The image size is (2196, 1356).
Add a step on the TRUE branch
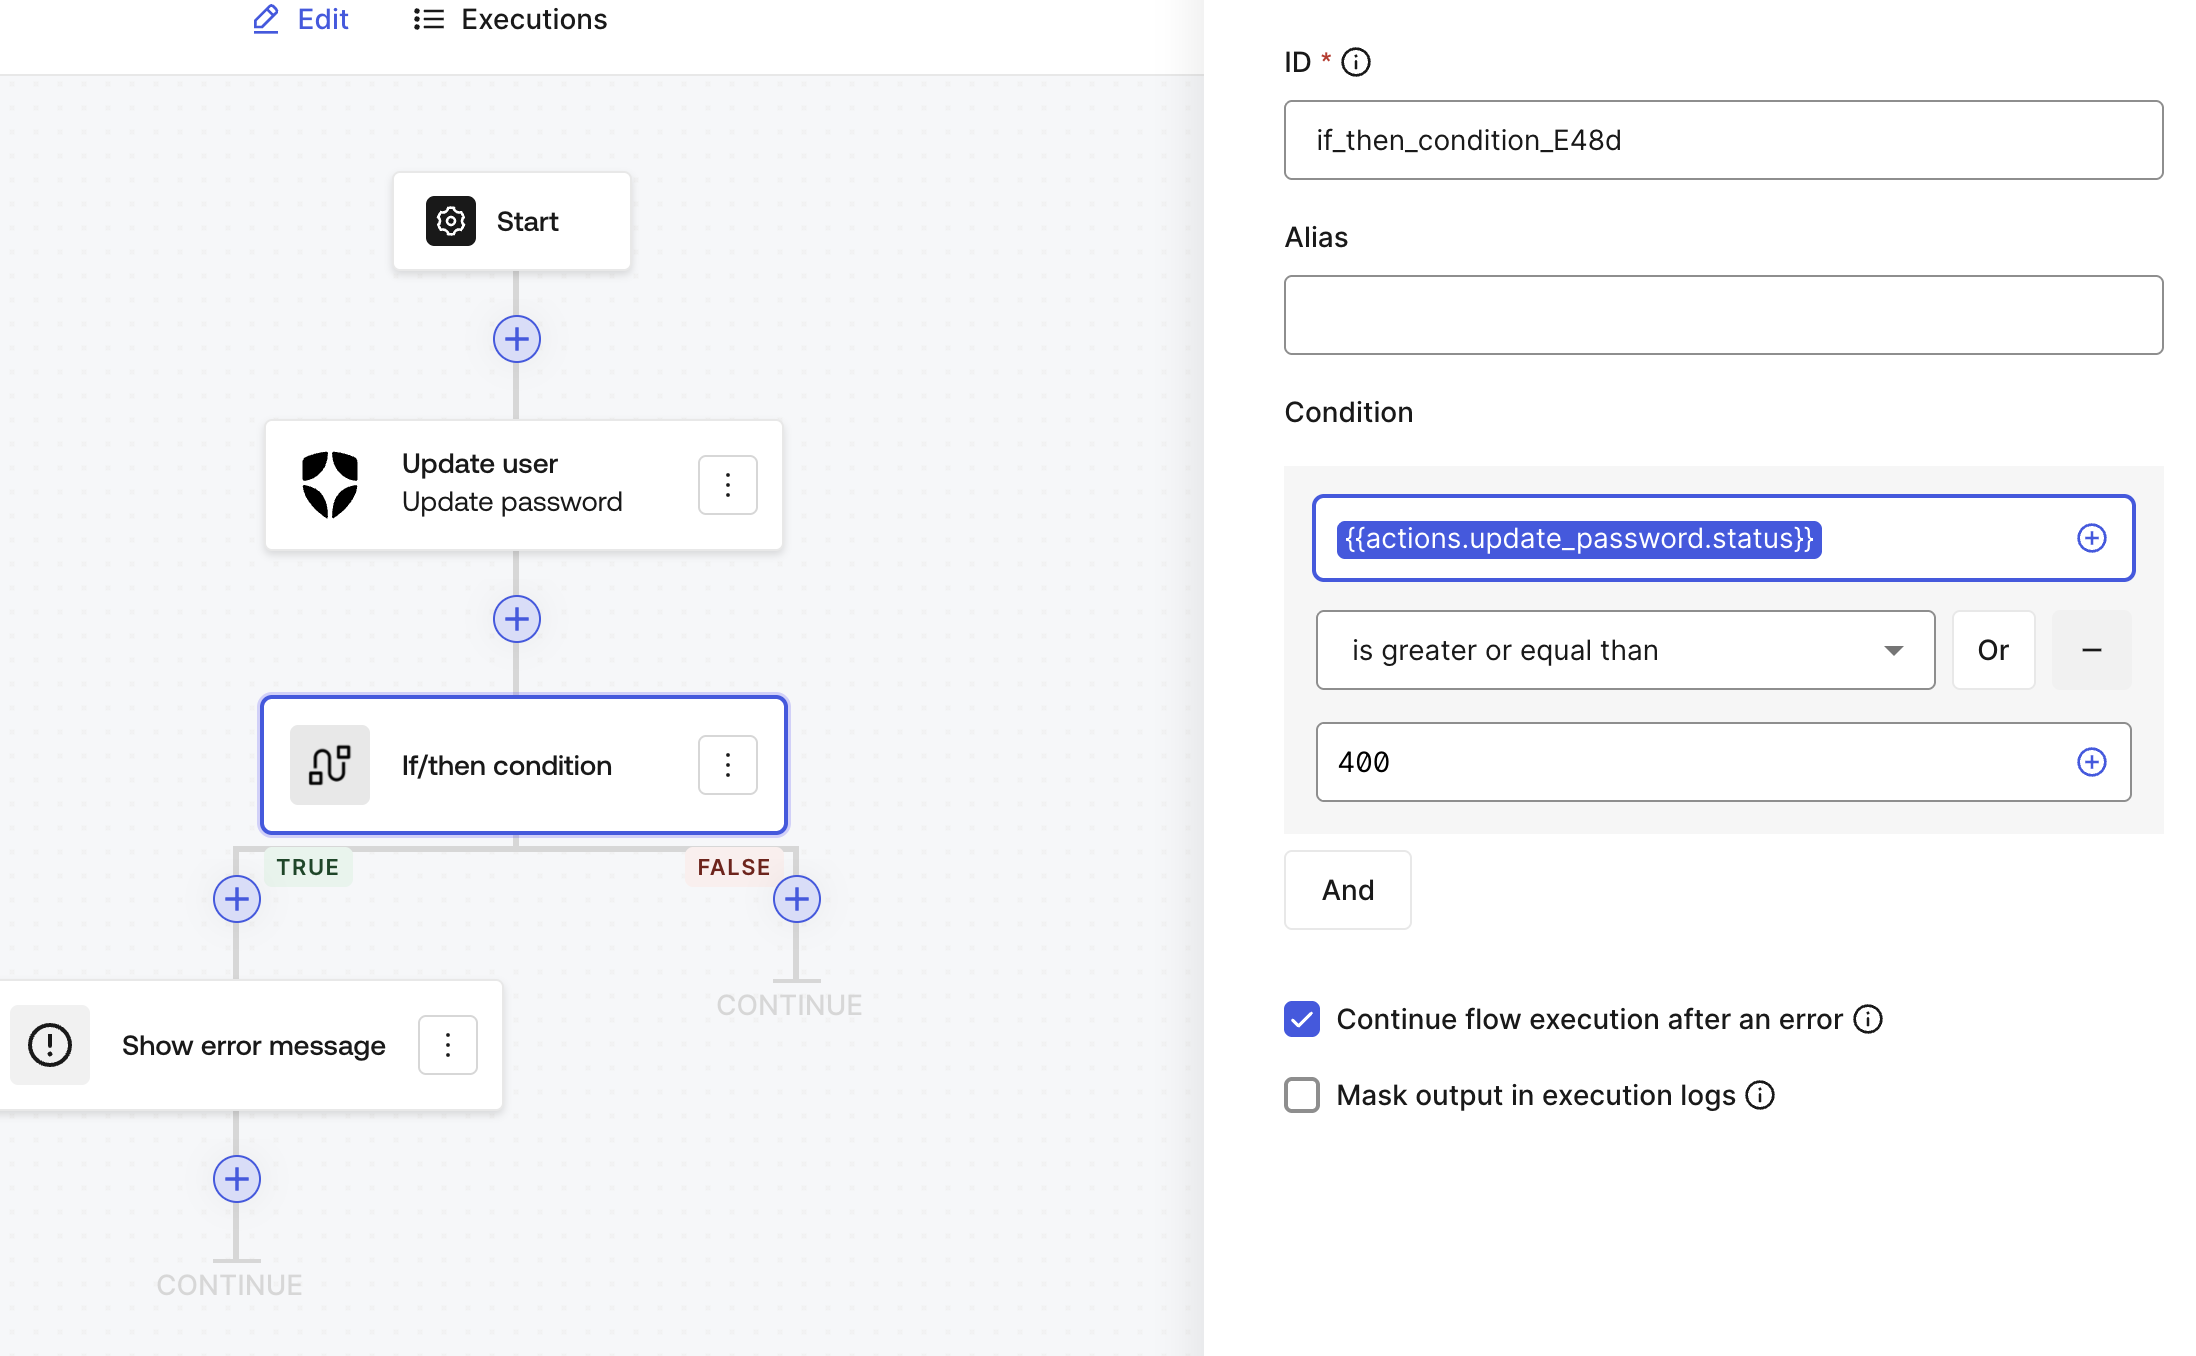coord(237,899)
